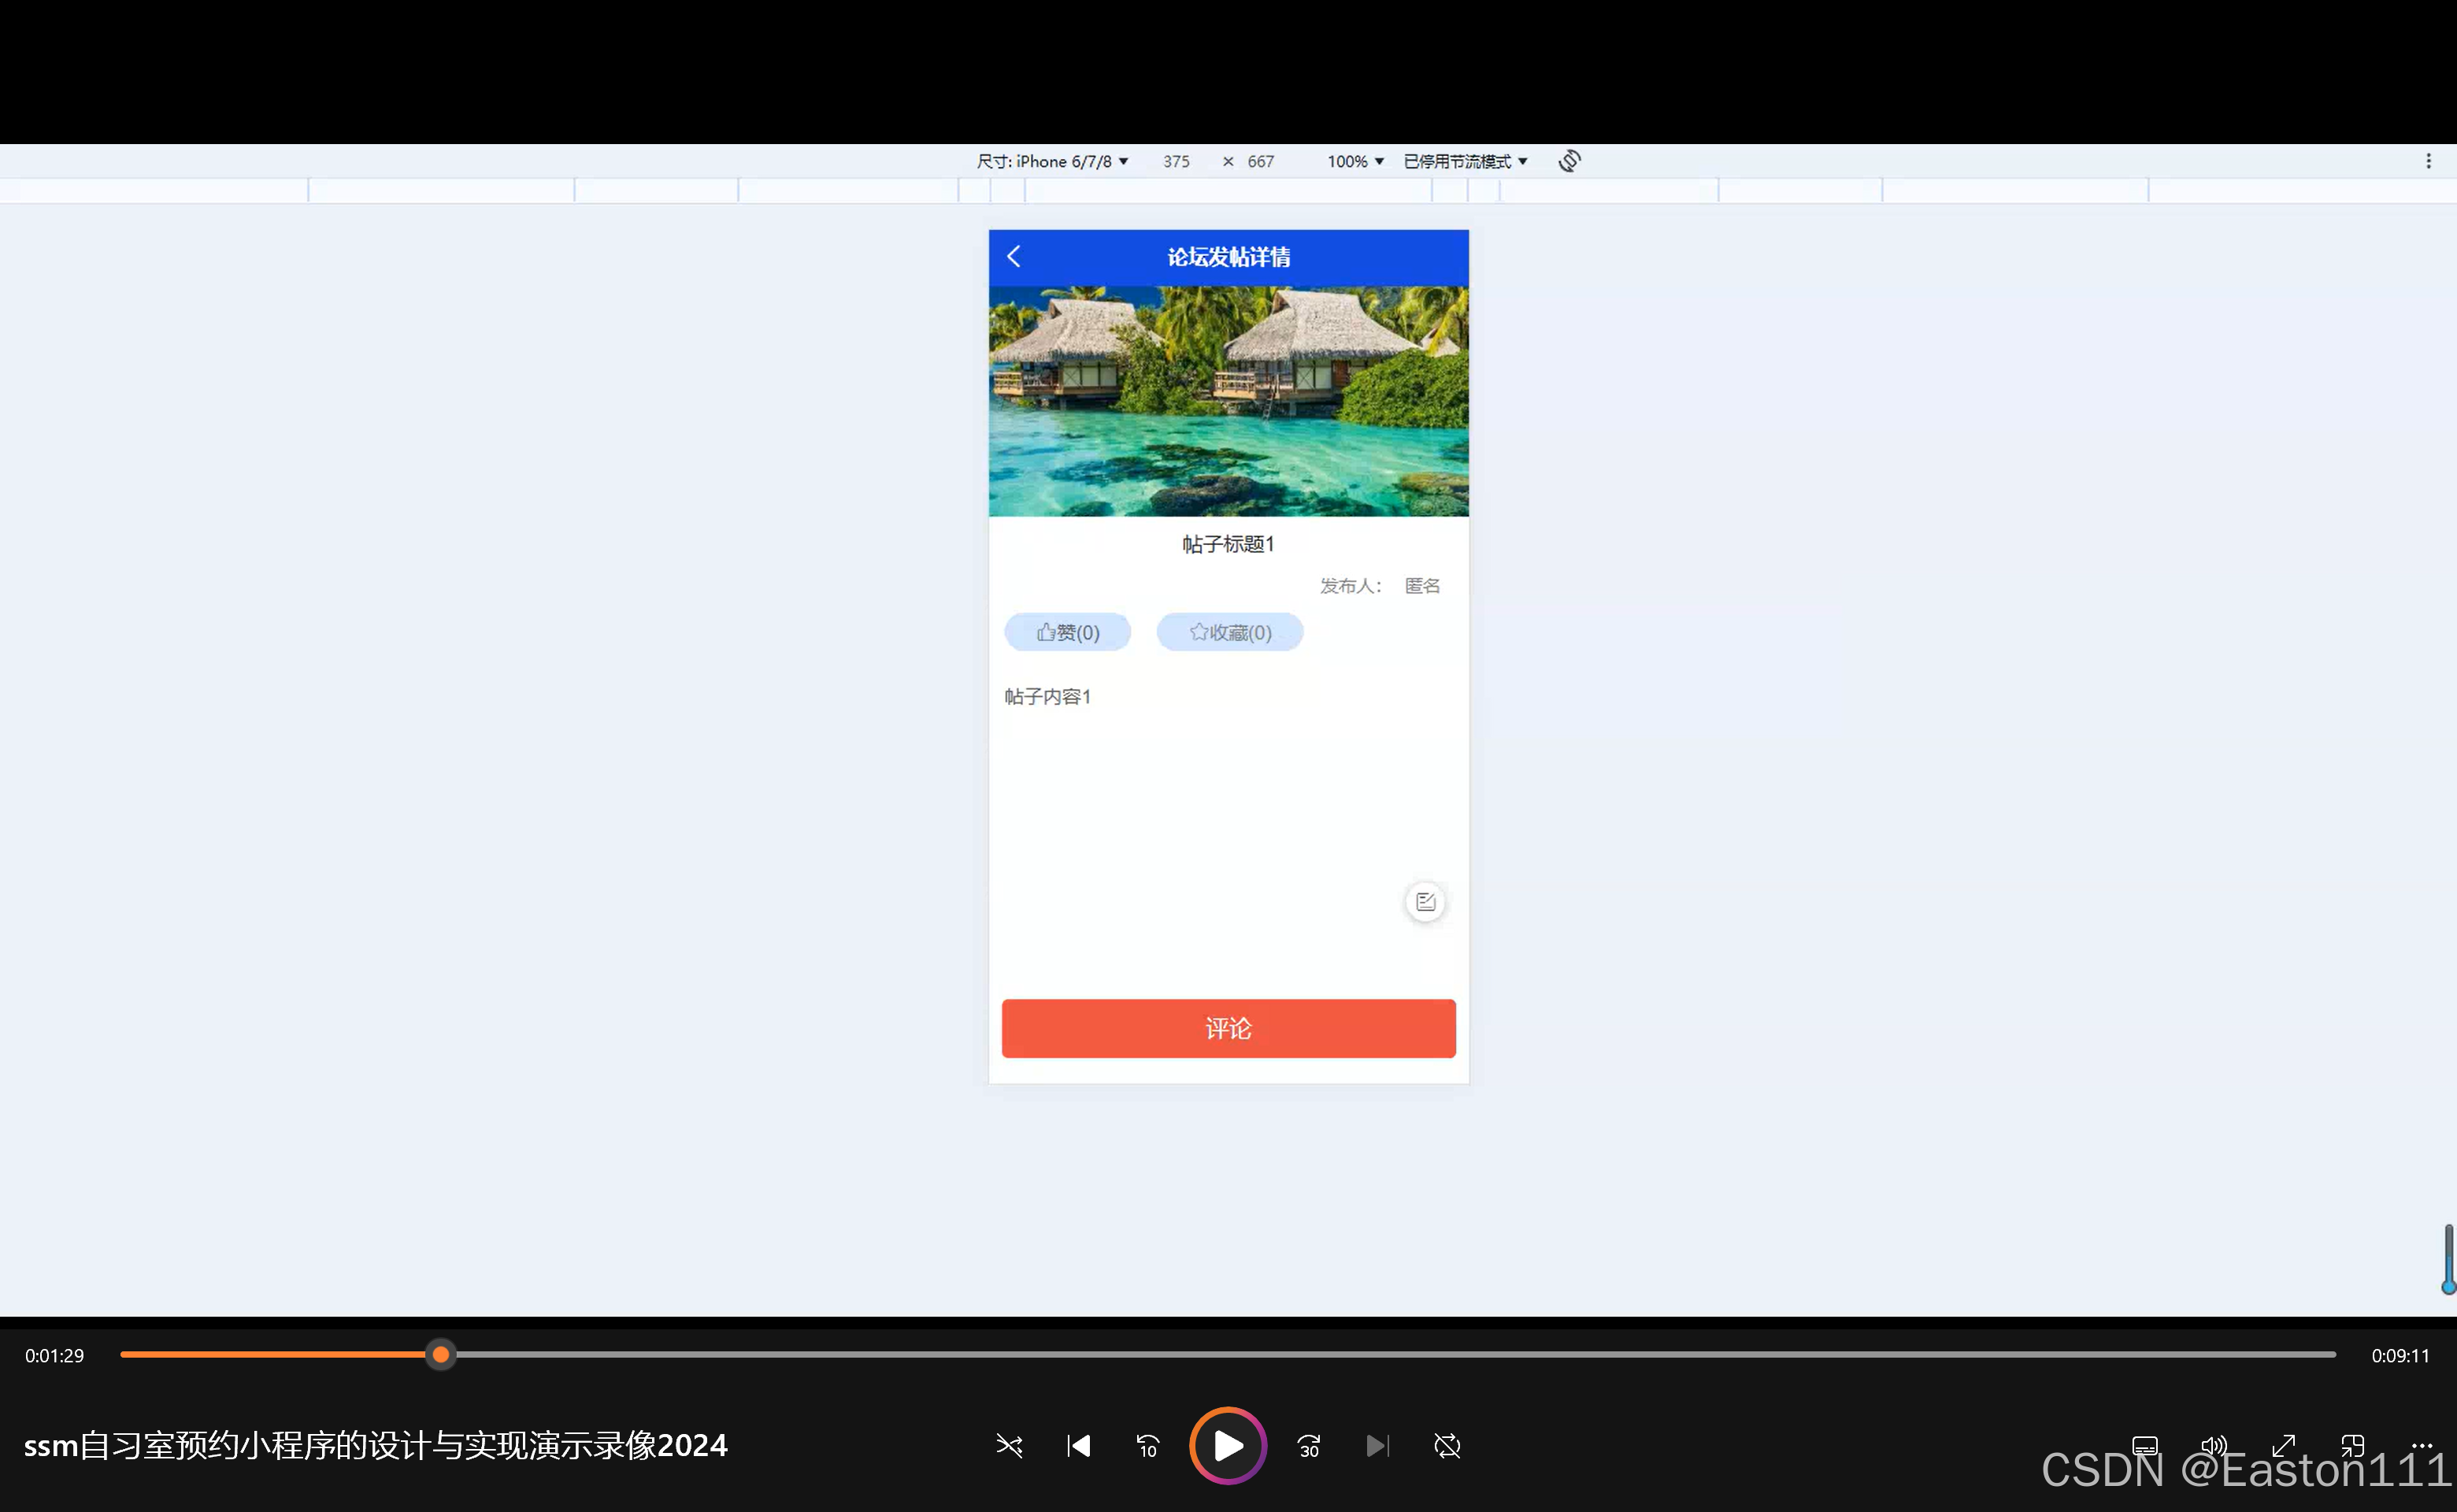Image resolution: width=2457 pixels, height=1512 pixels.
Task: Toggle subtitles display
Action: [x=2145, y=1446]
